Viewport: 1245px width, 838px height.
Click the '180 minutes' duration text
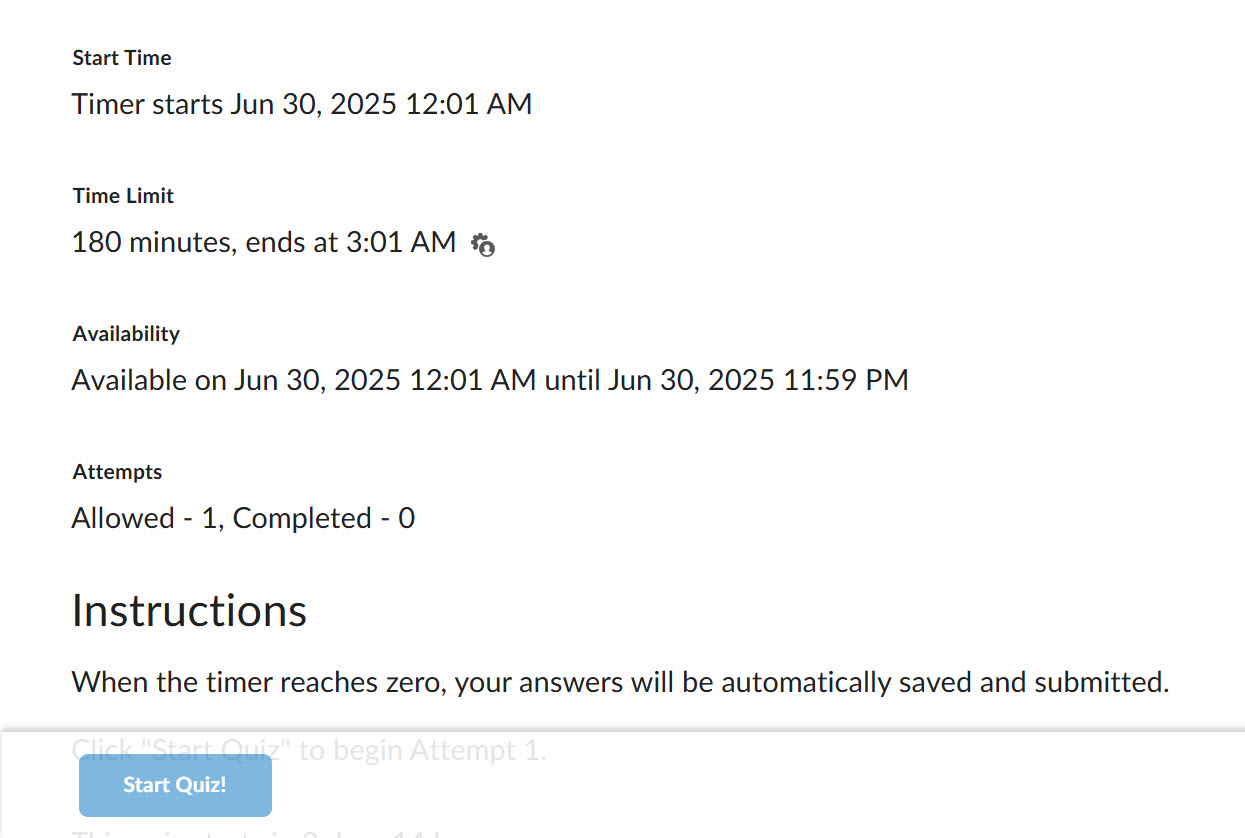point(150,242)
